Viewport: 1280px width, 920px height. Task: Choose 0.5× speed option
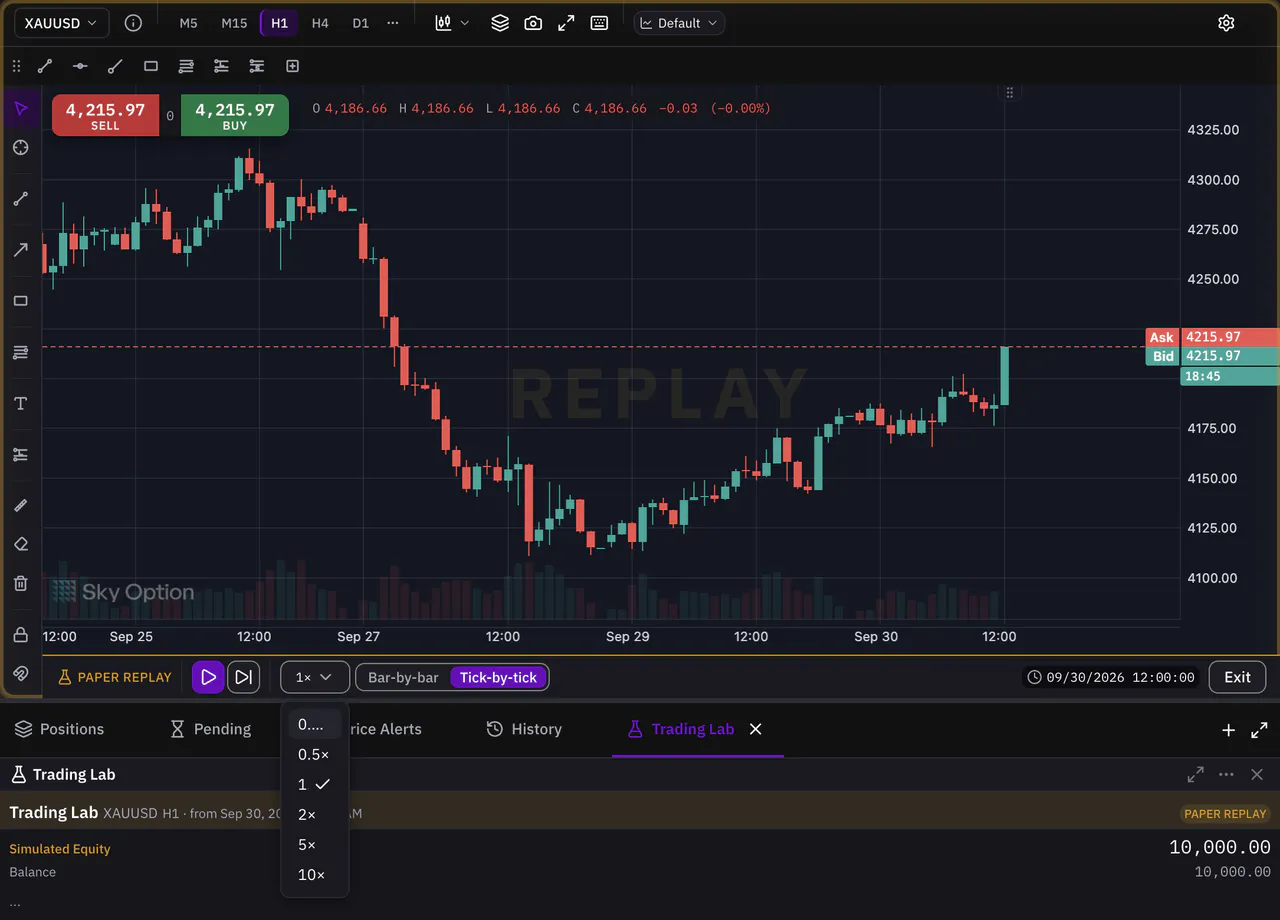[x=314, y=755]
